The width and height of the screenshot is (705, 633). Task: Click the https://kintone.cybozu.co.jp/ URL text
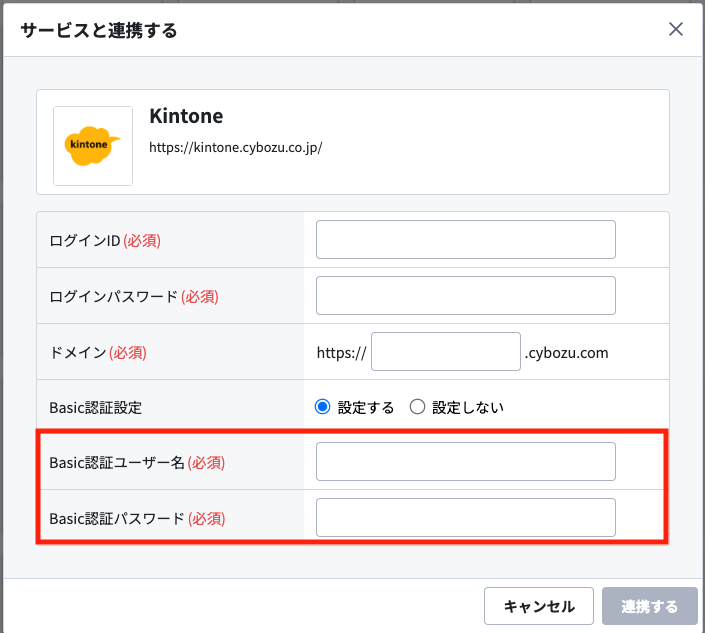[x=236, y=147]
